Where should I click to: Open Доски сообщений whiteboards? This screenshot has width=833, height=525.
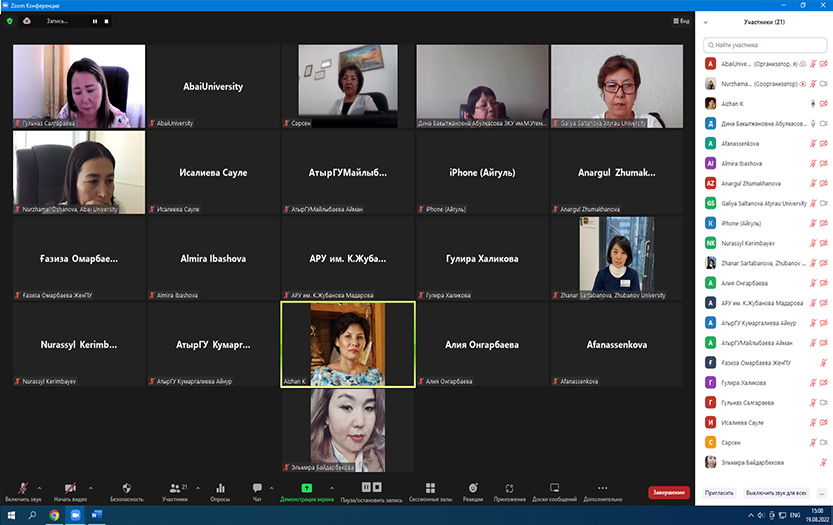coord(554,488)
